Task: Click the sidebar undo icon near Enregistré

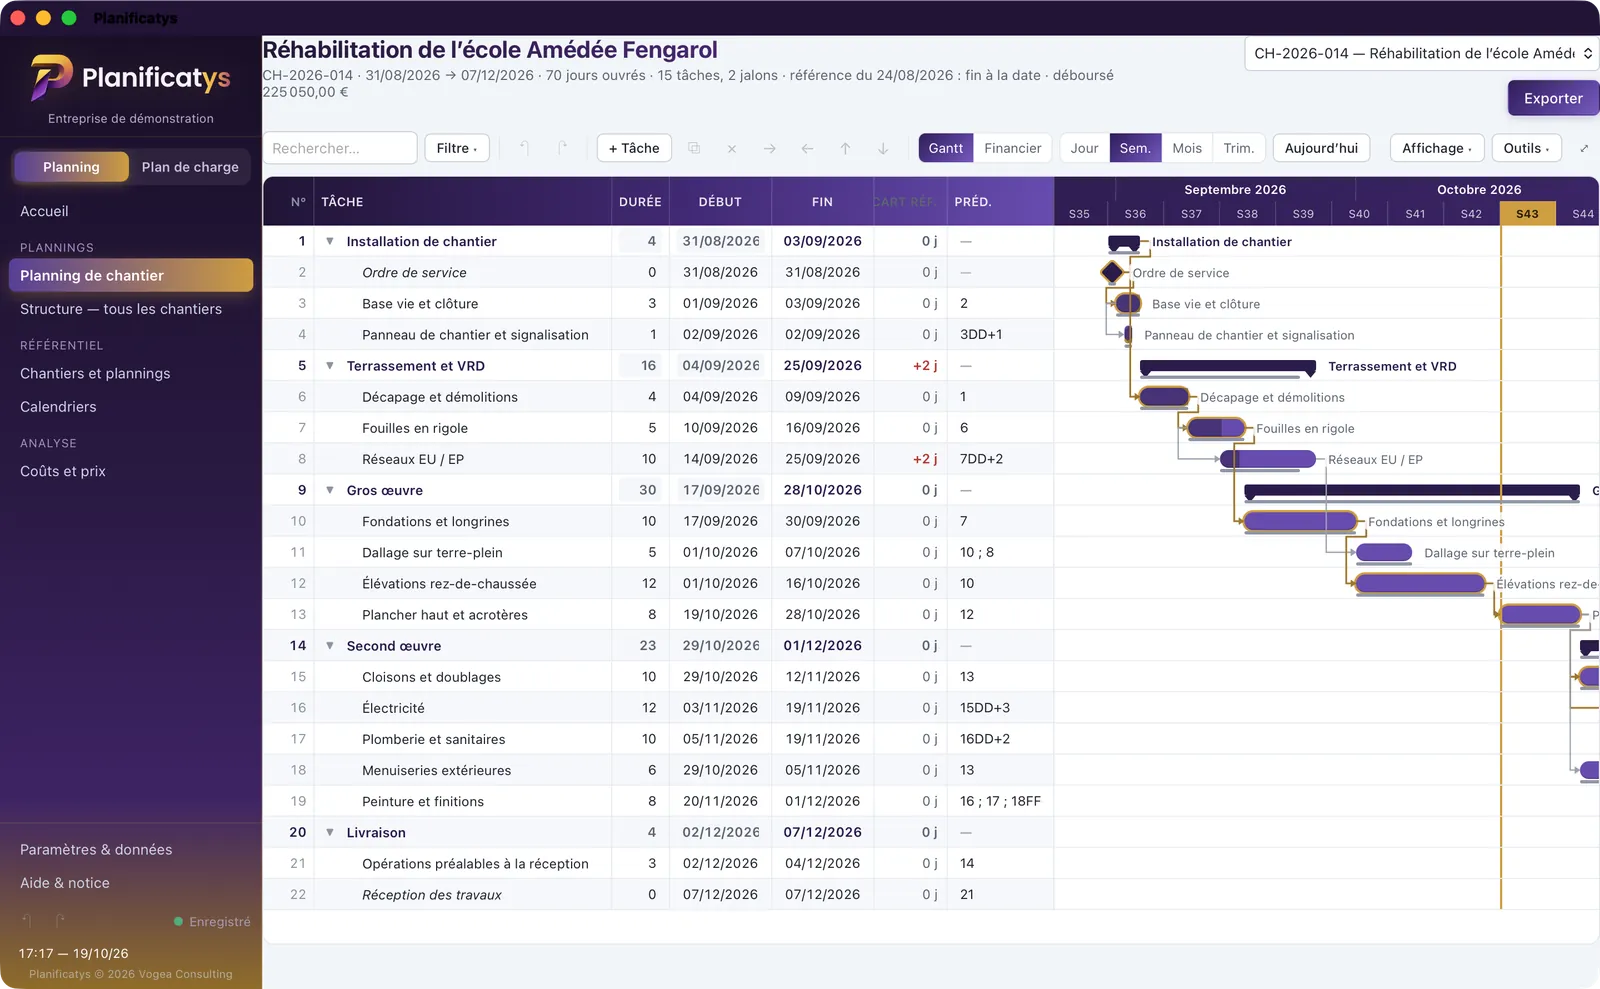Action: point(27,920)
